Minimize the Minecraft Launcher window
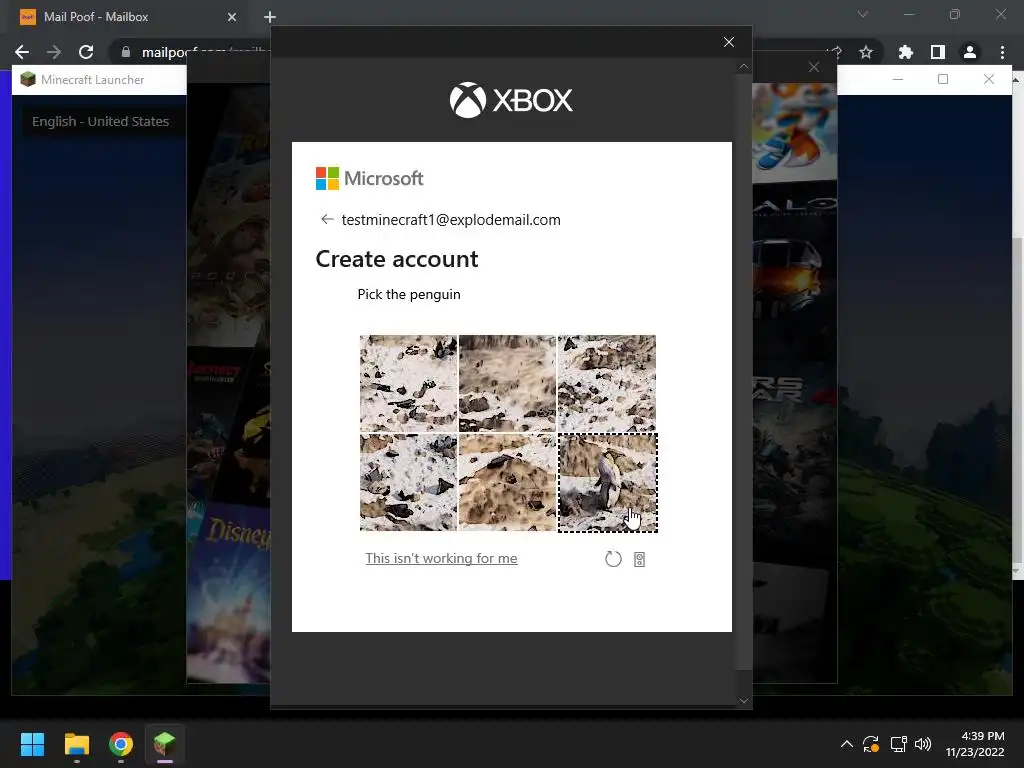1024x768 pixels. [898, 79]
